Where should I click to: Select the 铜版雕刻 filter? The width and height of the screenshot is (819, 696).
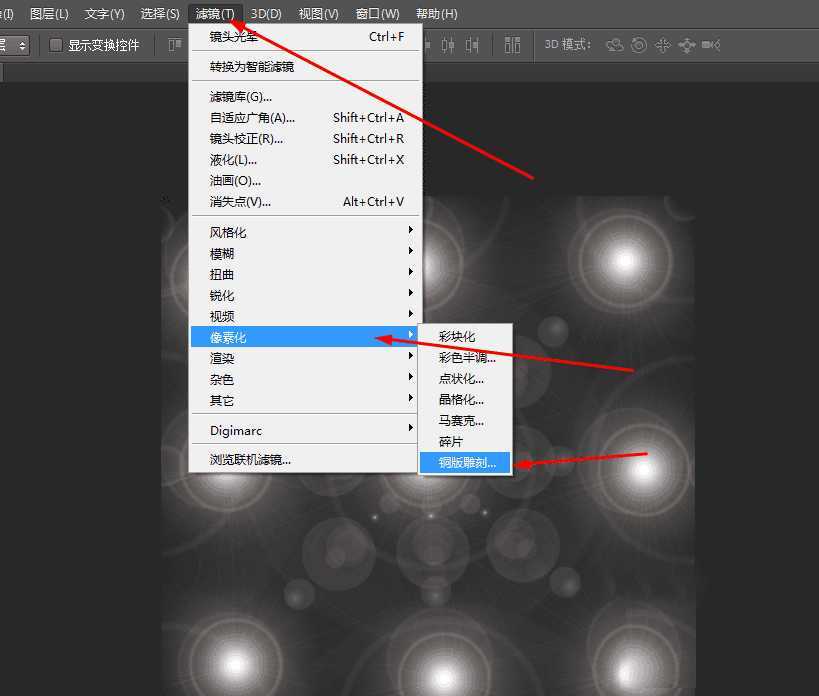pos(464,463)
